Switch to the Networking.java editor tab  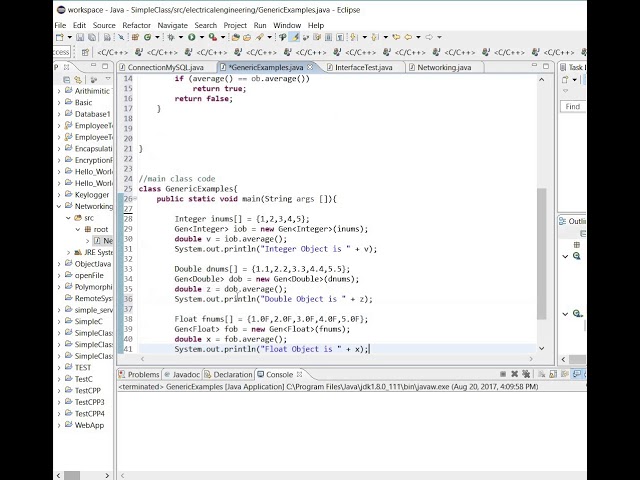coord(444,67)
